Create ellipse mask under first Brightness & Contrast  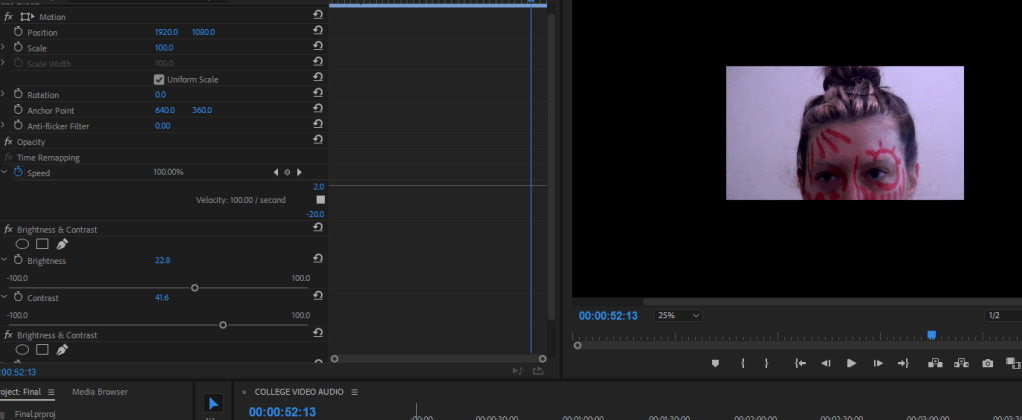coord(23,244)
